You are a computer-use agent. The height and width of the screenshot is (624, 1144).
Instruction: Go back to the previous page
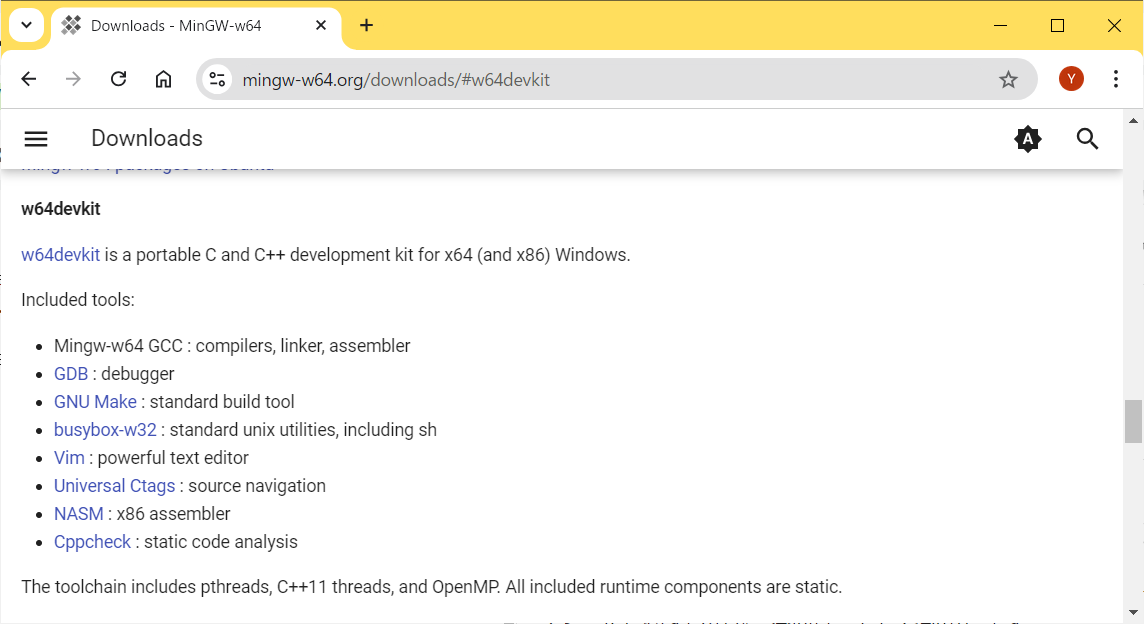tap(29, 80)
